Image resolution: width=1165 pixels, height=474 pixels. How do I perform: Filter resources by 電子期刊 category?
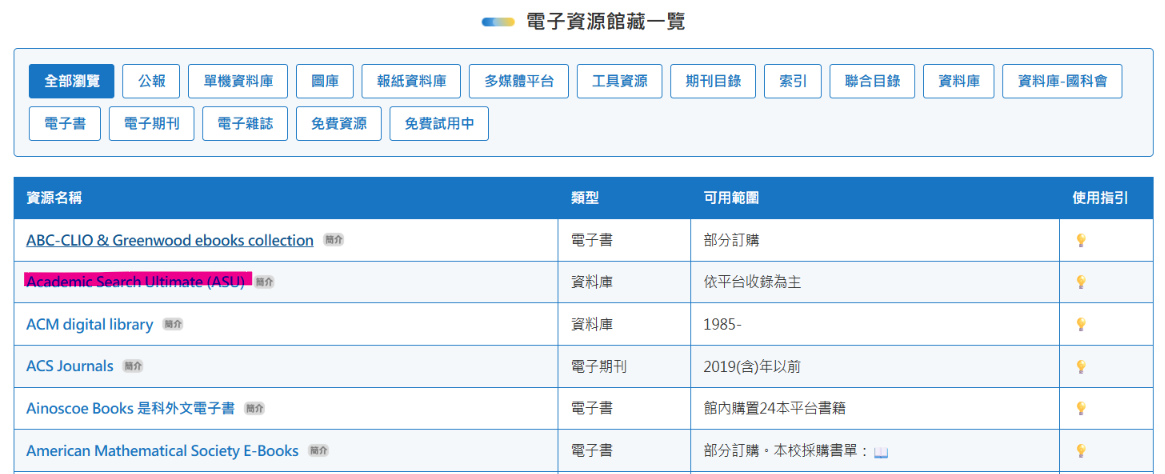tap(151, 123)
